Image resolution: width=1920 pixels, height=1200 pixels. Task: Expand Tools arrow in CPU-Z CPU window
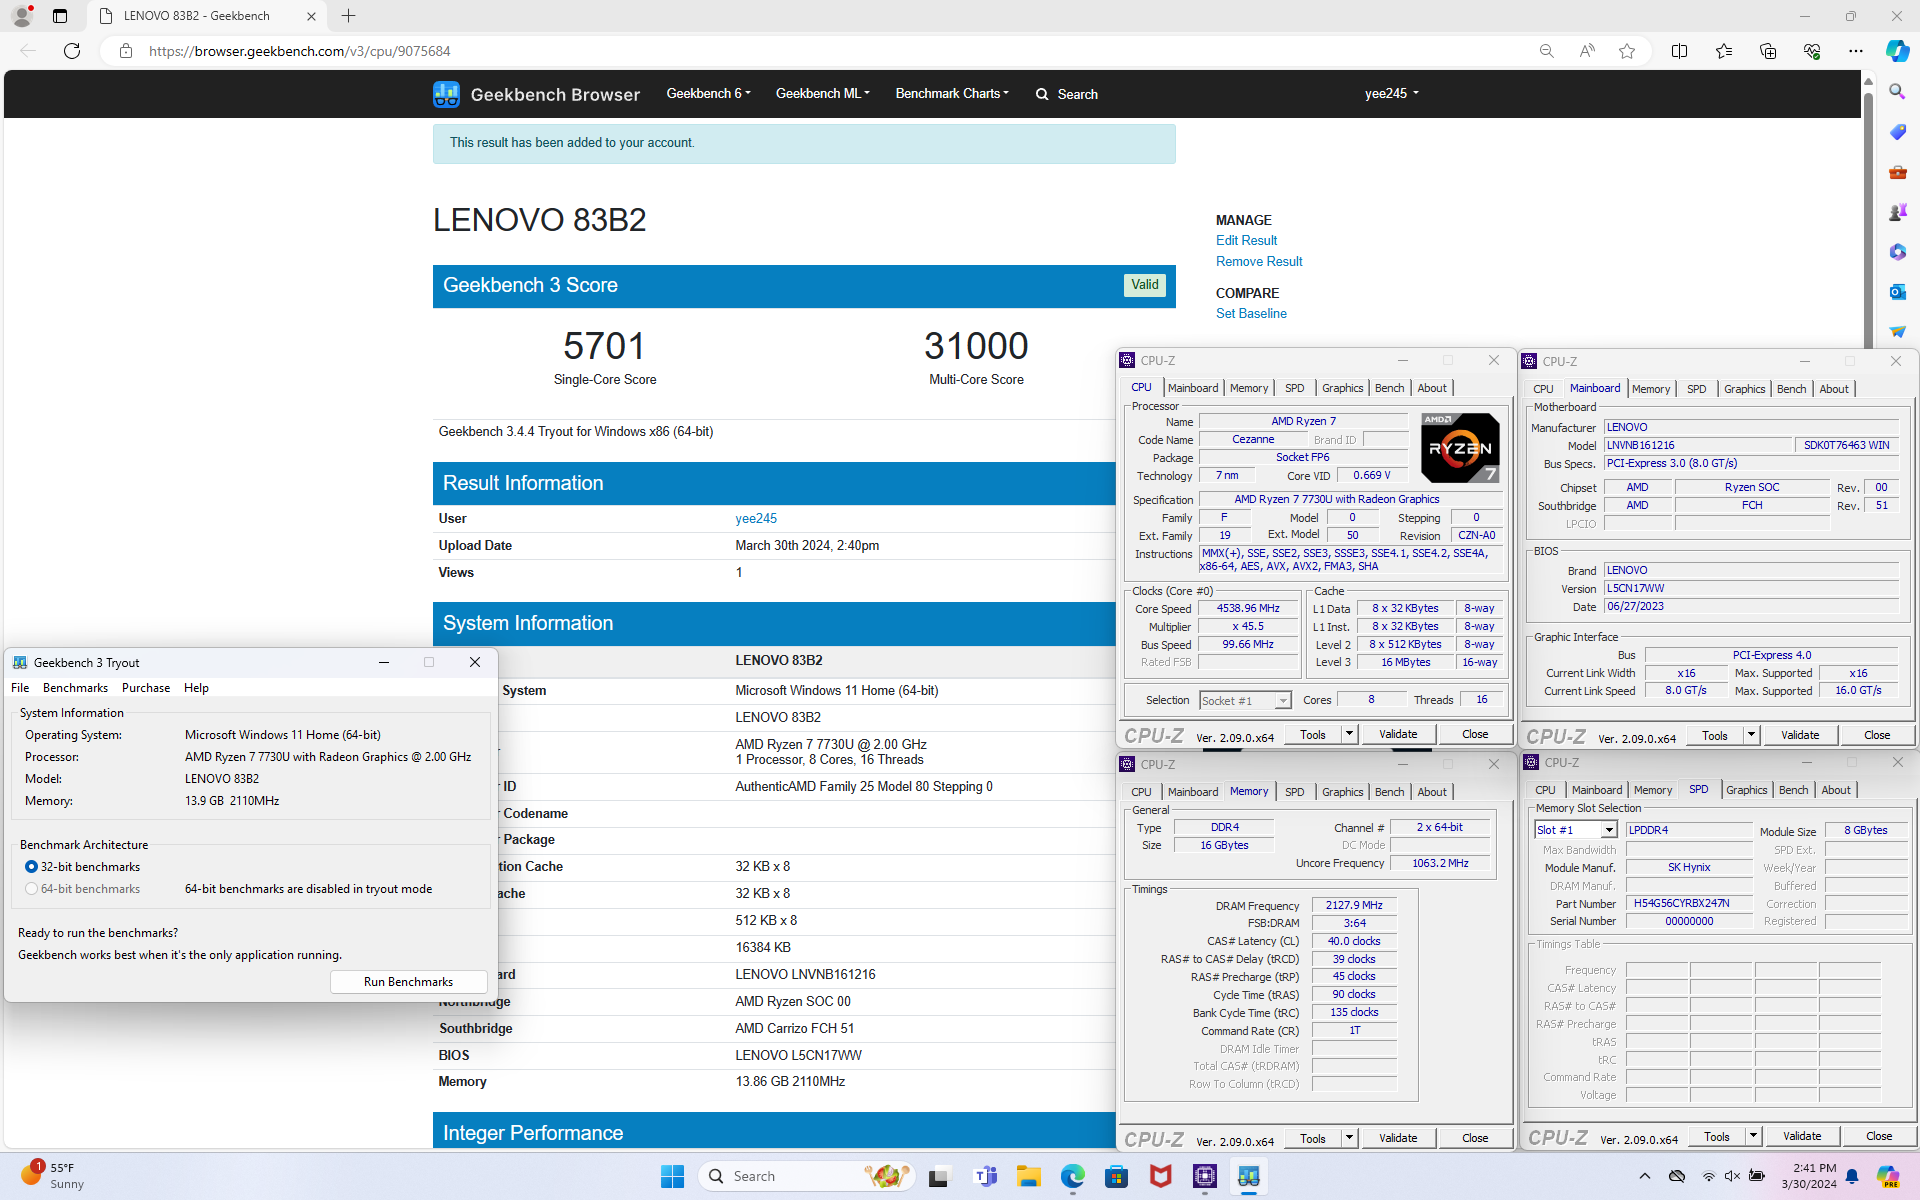click(1349, 734)
